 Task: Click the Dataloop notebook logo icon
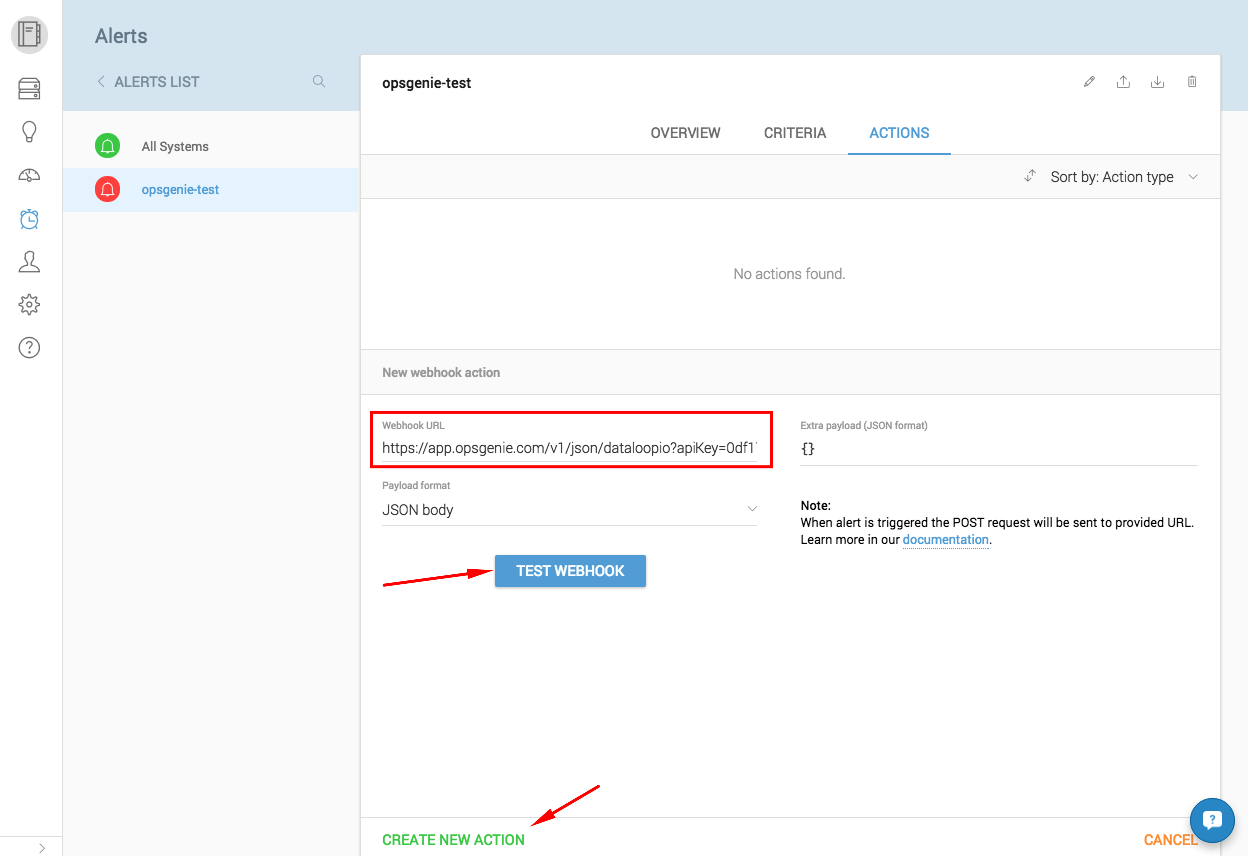coord(30,35)
